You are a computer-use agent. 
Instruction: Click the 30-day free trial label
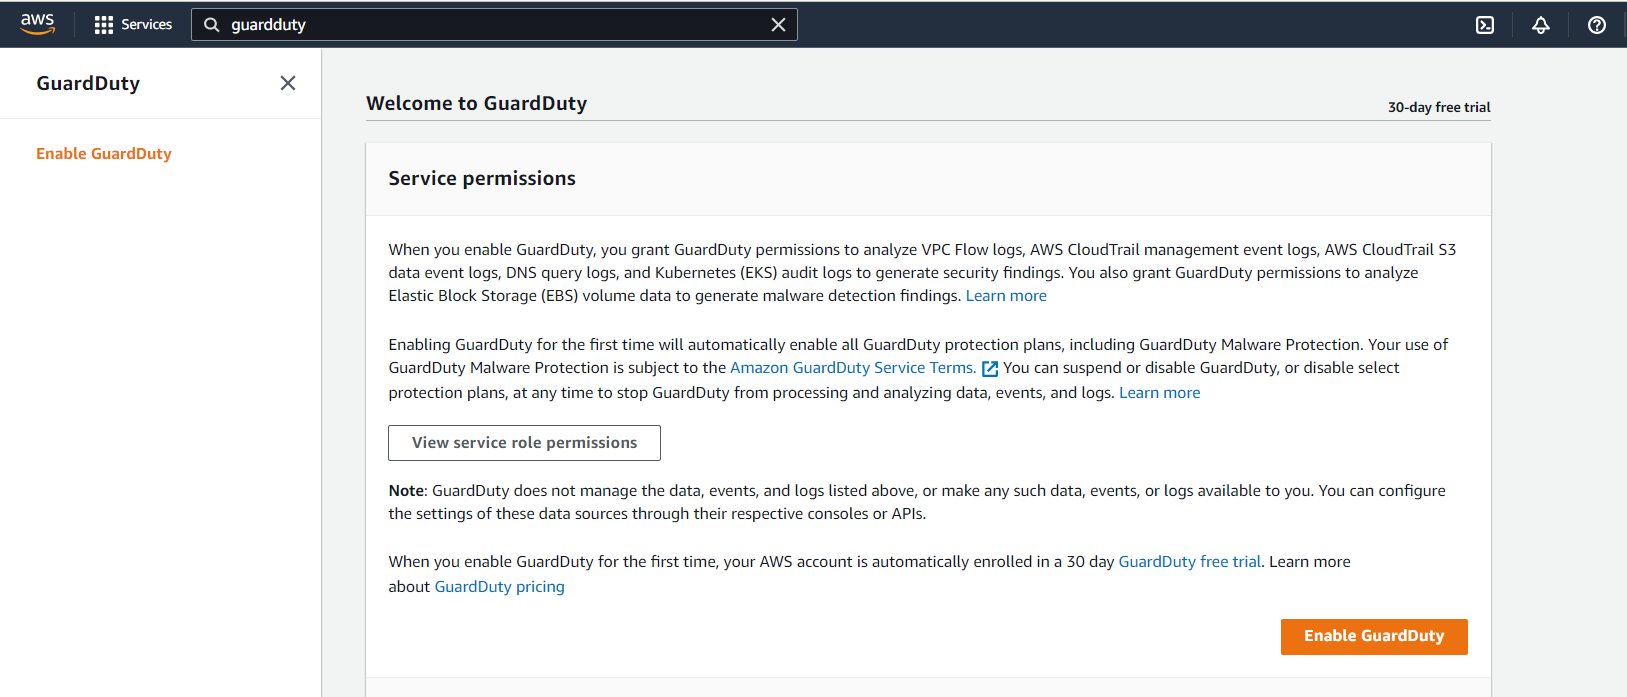click(x=1438, y=107)
